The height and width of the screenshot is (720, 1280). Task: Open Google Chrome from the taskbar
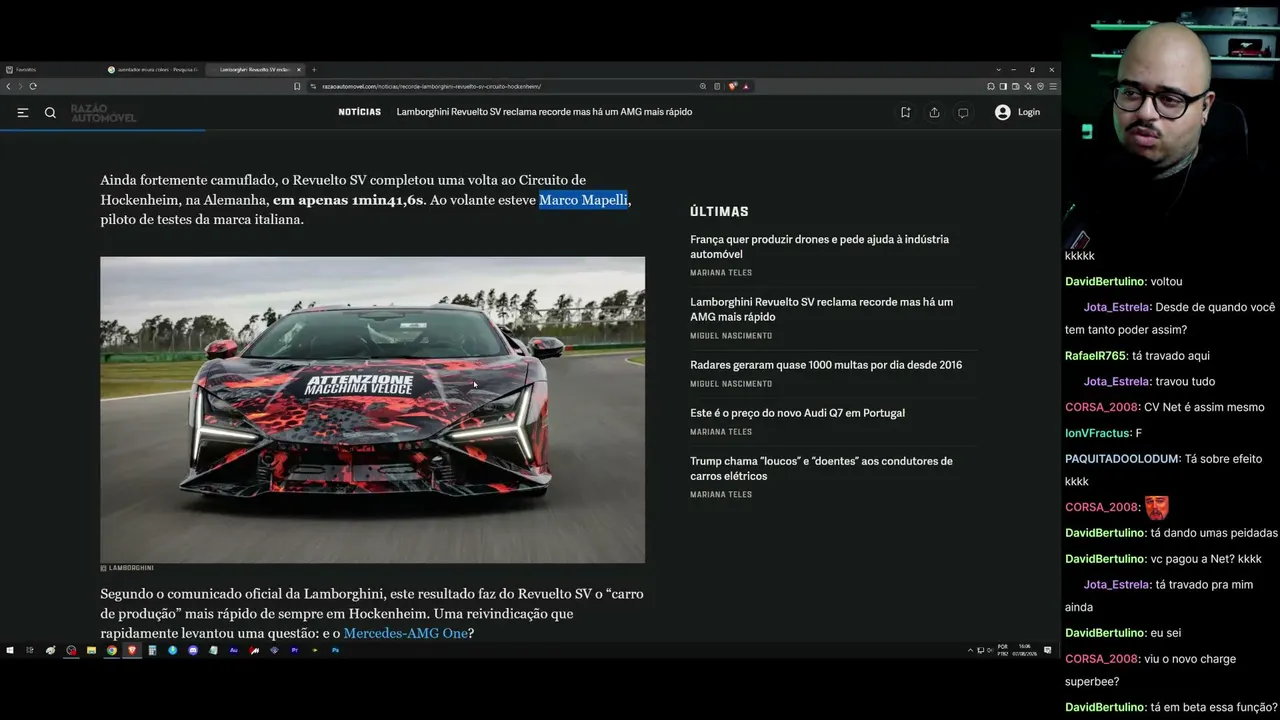tap(112, 650)
